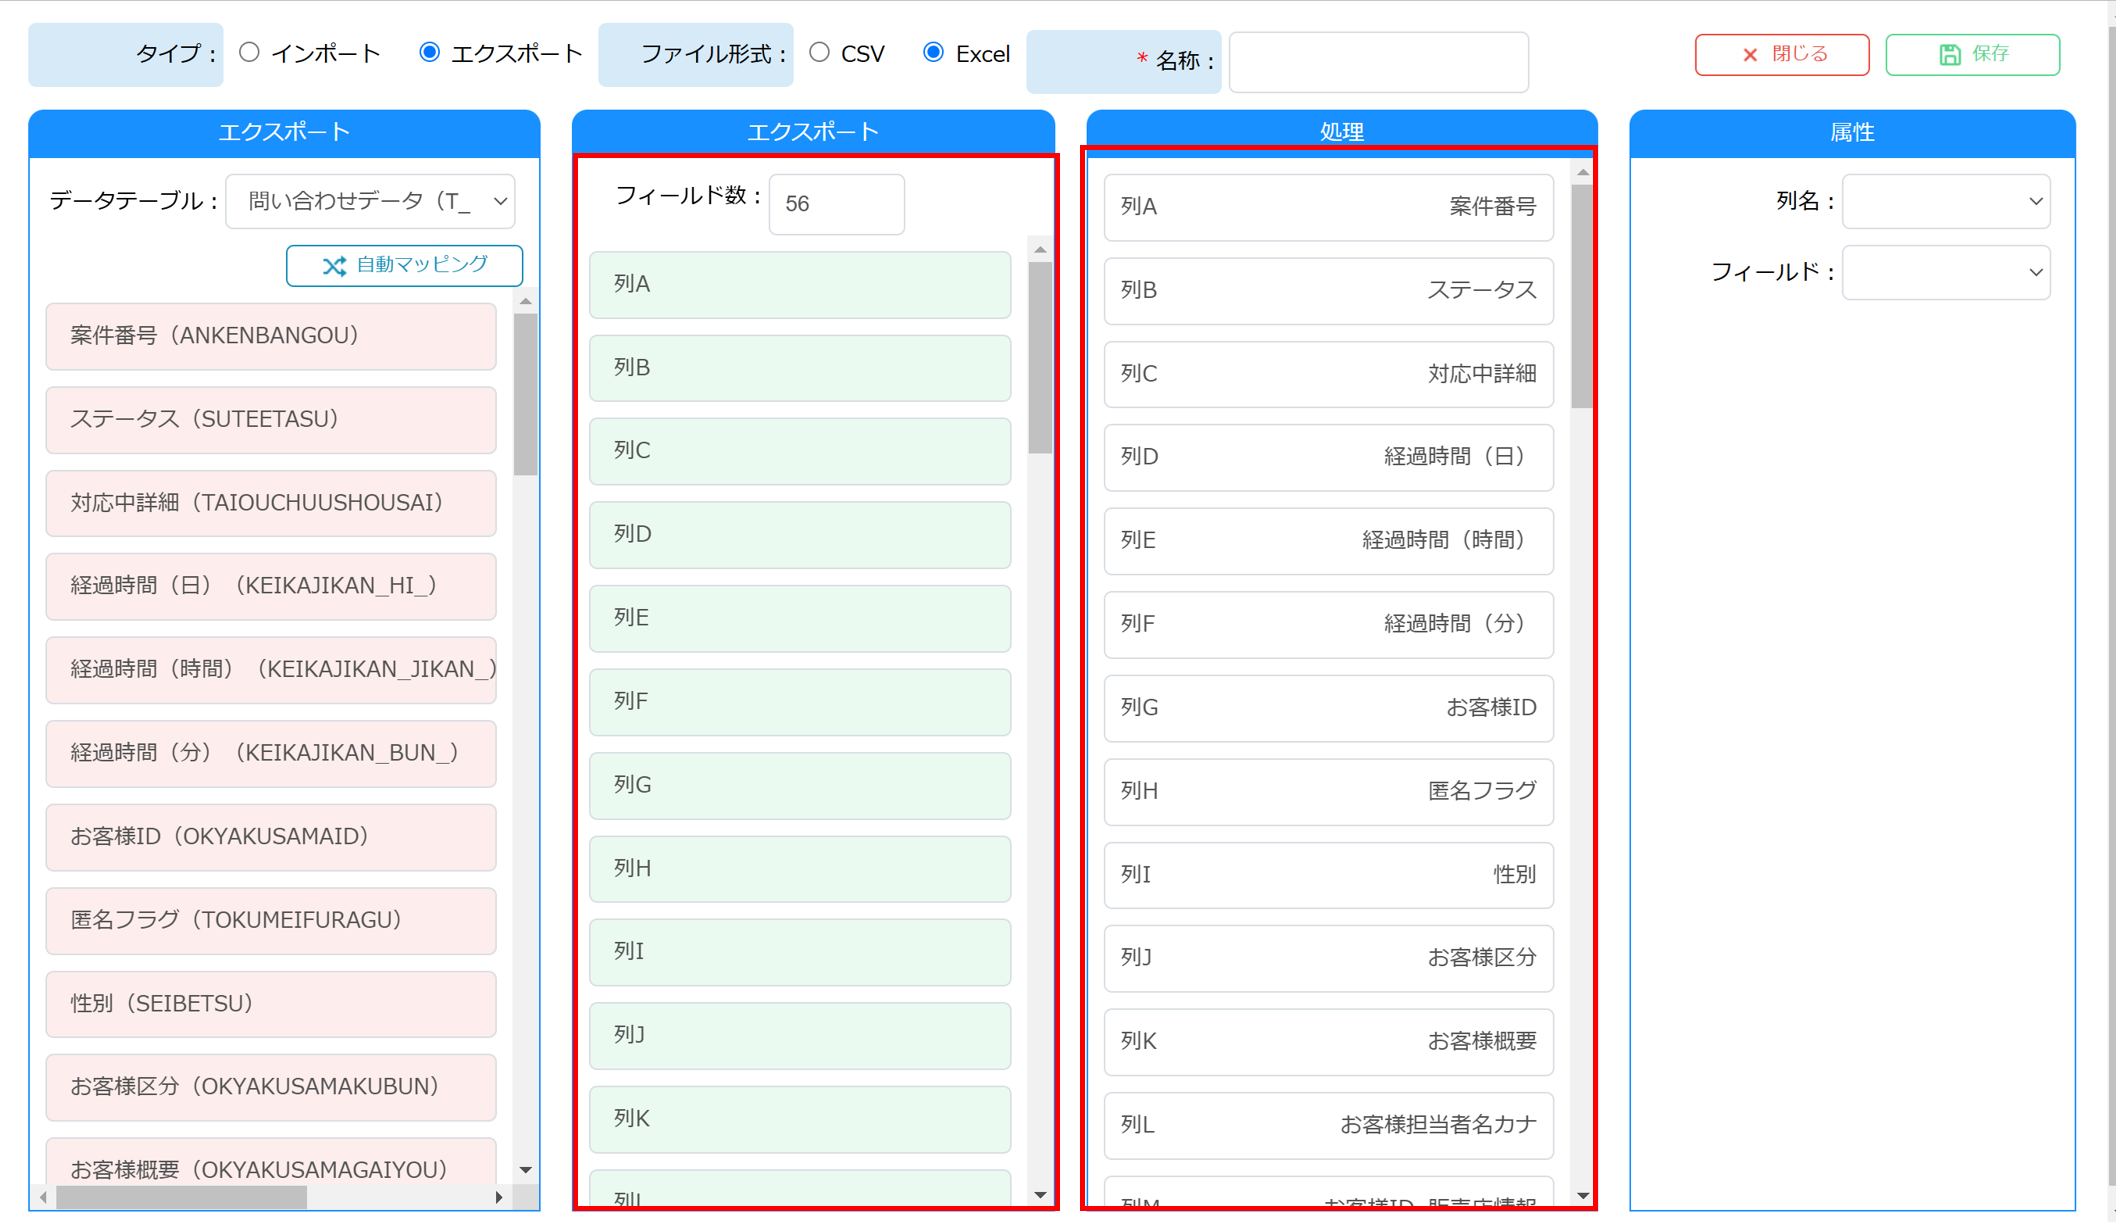Viewport: 2116px width, 1222px height.
Task: Select 性別（SEIBETSU）source field
Action: [271, 1004]
